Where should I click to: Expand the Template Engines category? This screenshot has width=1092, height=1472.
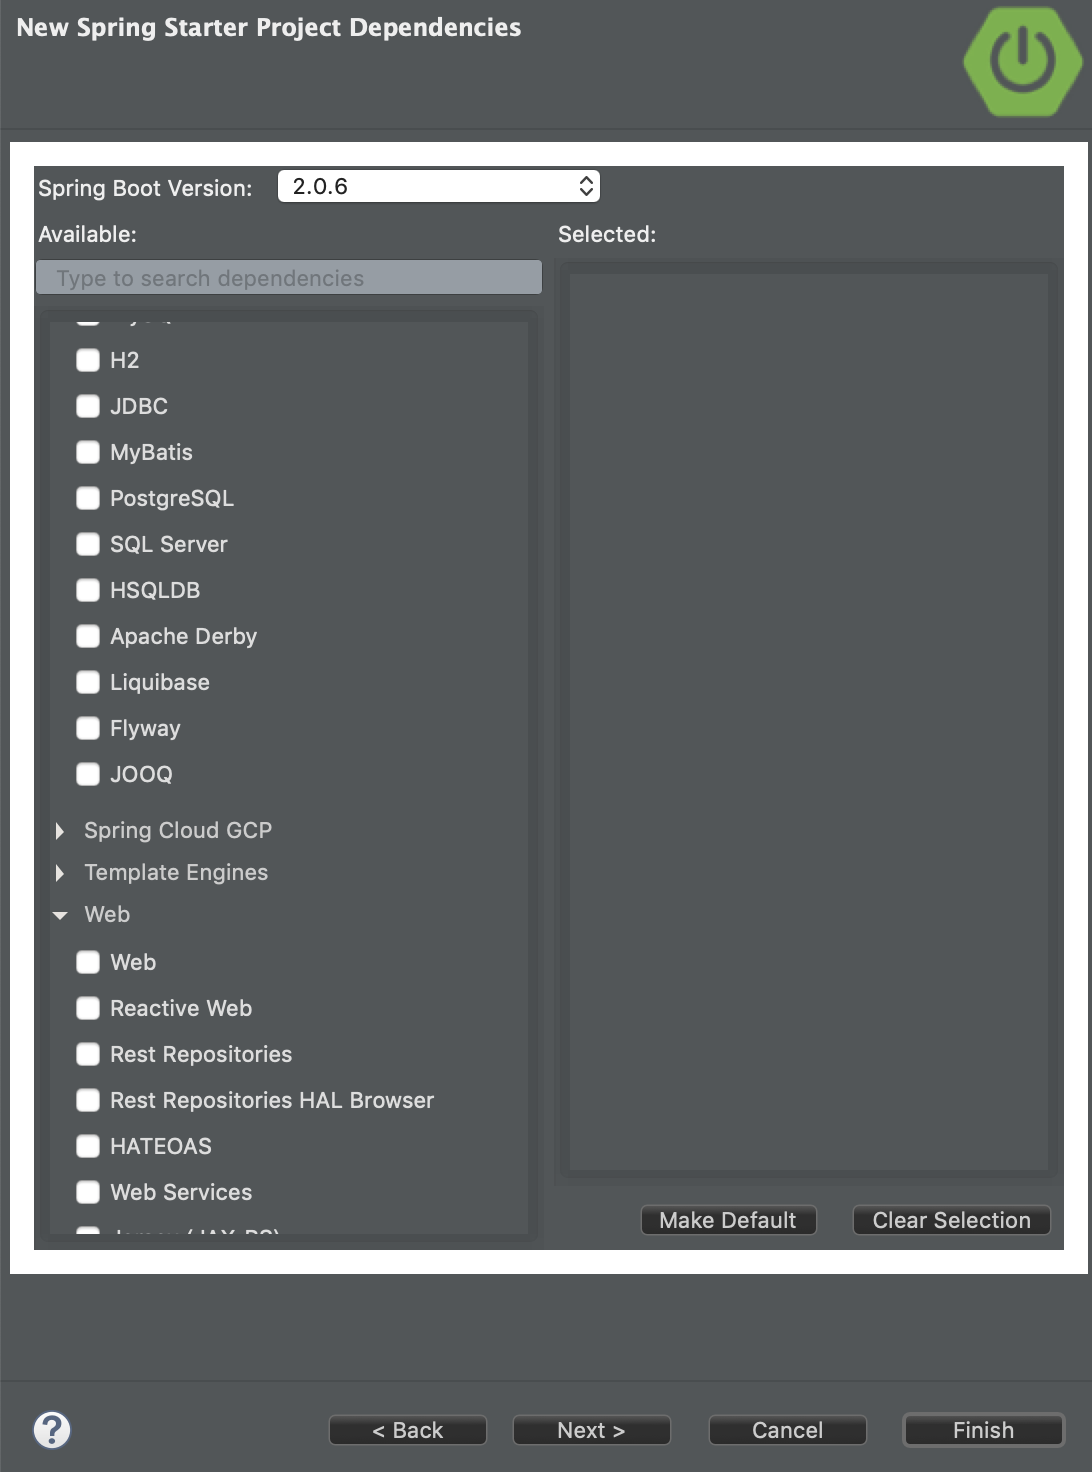click(60, 873)
